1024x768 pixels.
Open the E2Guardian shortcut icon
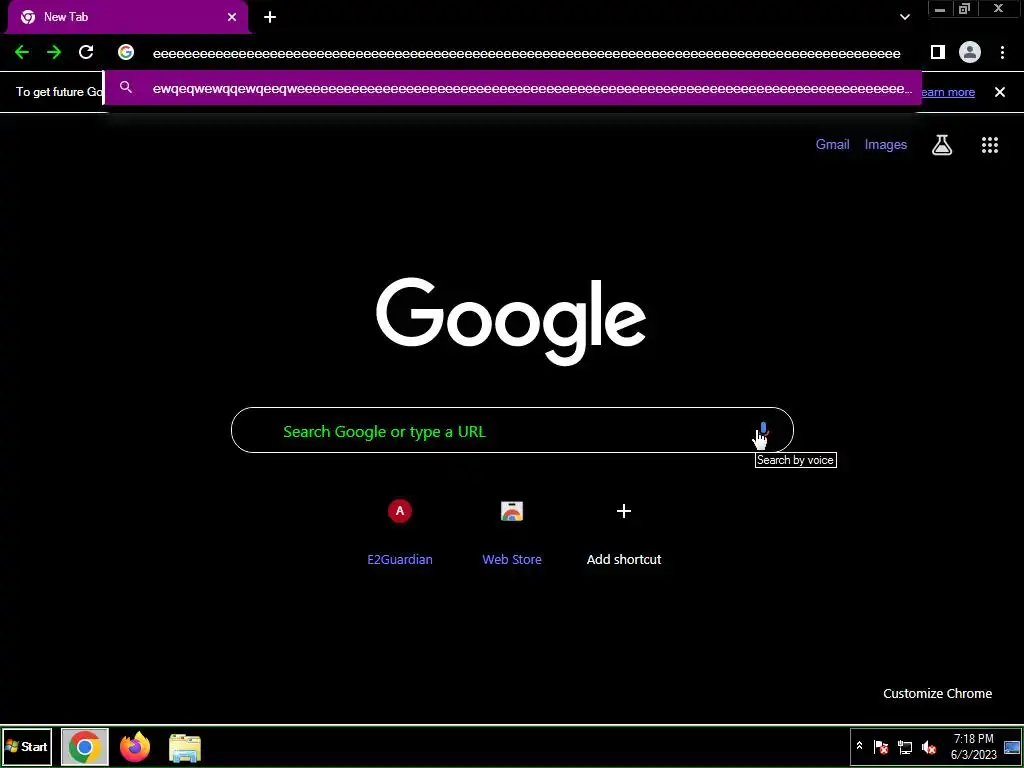(400, 511)
